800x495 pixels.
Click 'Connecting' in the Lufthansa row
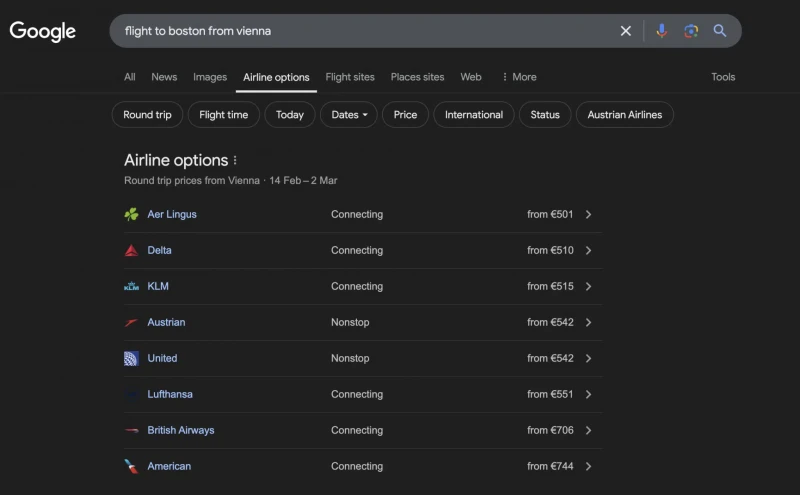point(357,394)
